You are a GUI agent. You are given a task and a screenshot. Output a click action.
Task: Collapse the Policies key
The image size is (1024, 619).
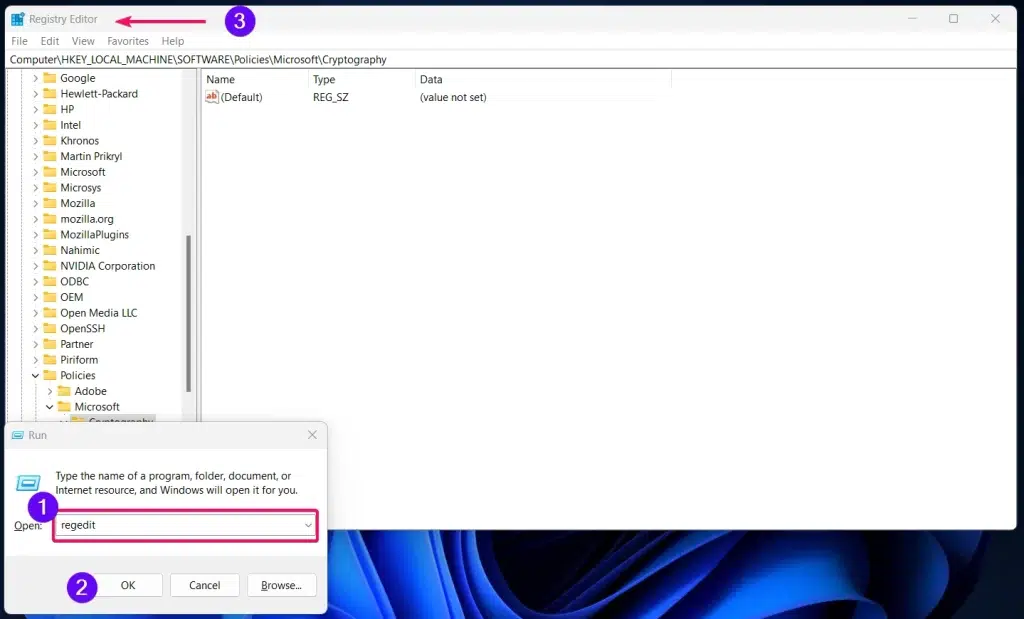[35, 375]
